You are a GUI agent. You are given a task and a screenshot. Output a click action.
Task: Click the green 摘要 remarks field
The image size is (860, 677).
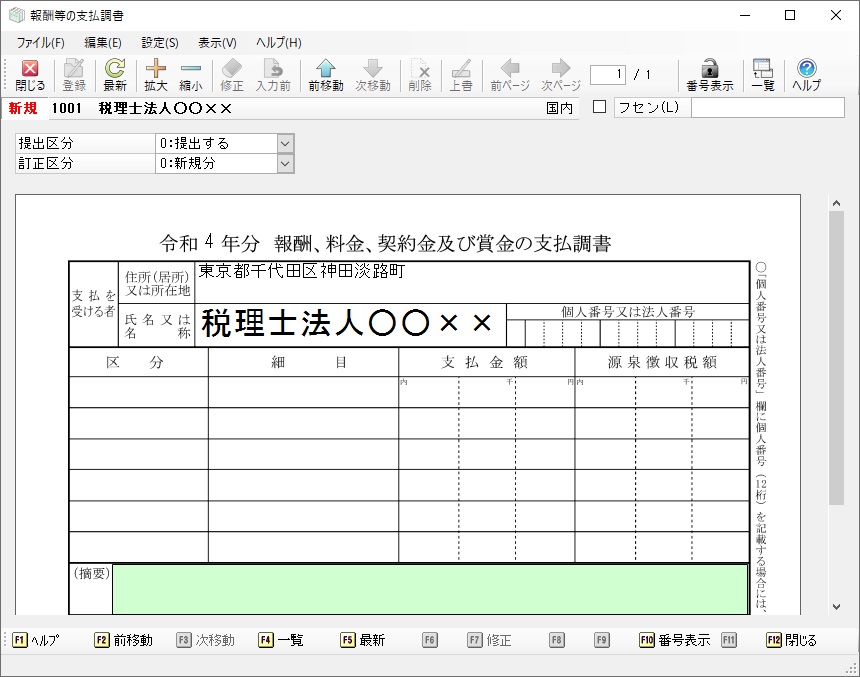[429, 589]
